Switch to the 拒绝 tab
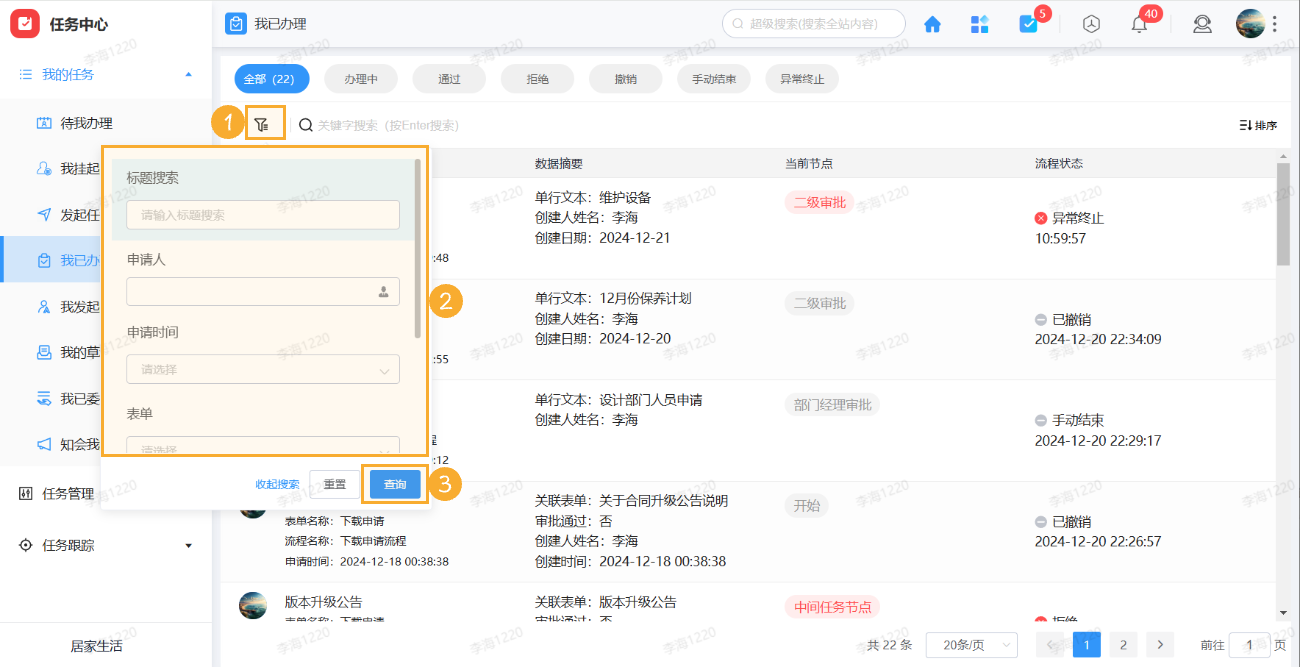 click(x=537, y=78)
